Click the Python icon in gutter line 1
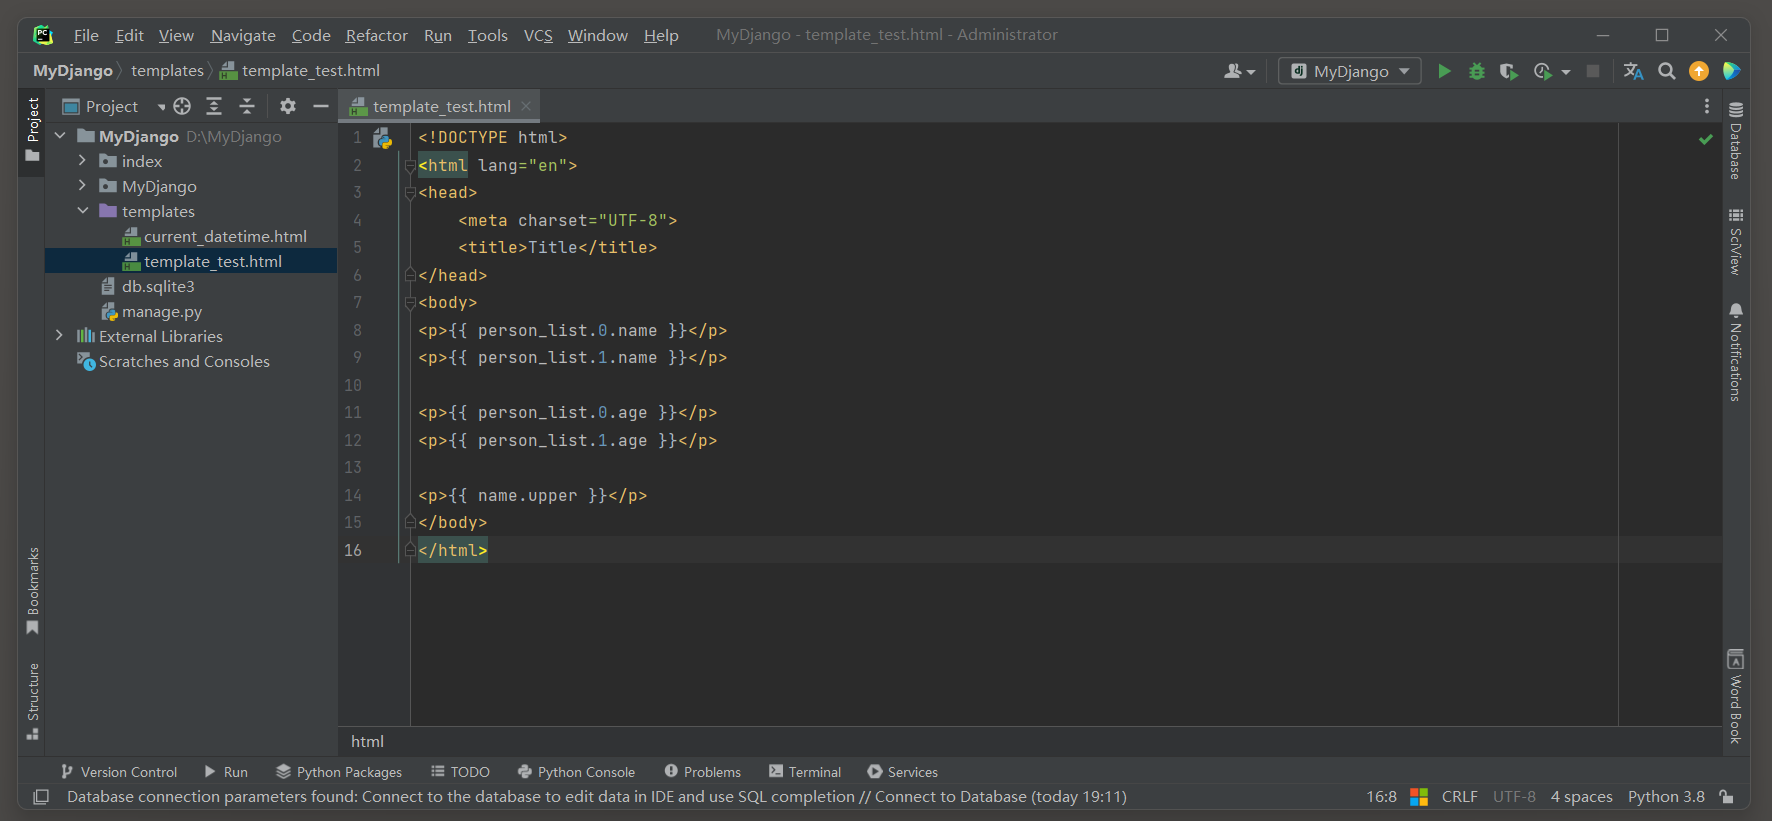Image resolution: width=1772 pixels, height=821 pixels. (x=382, y=139)
